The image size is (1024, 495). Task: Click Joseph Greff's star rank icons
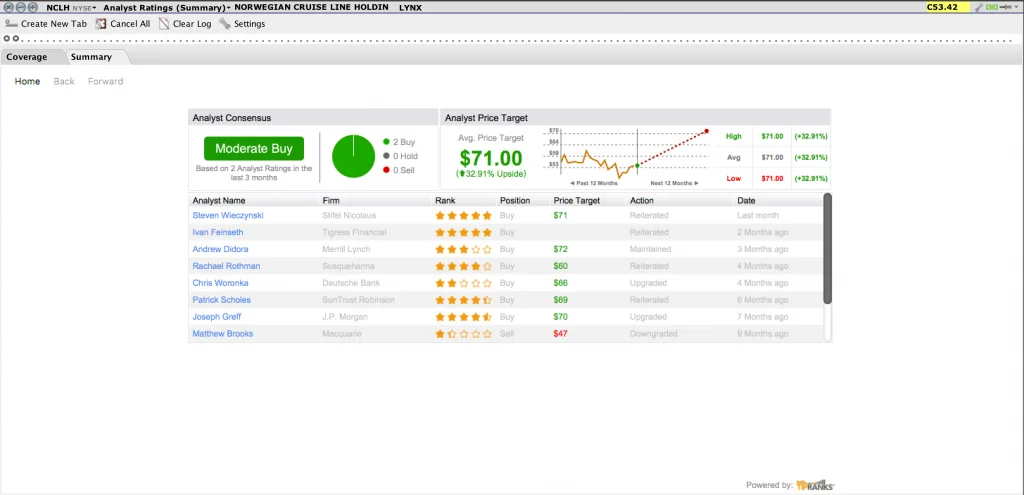tap(464, 317)
